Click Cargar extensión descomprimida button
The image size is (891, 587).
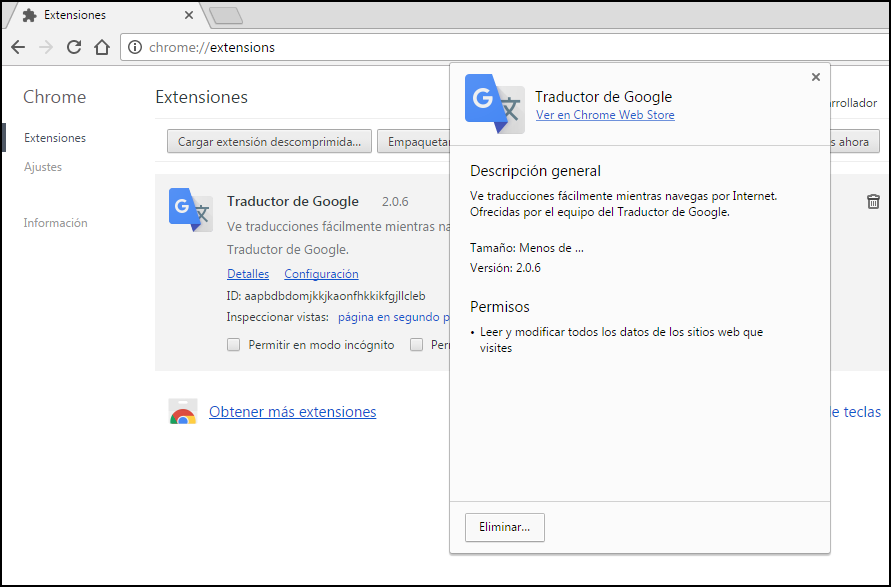269,142
